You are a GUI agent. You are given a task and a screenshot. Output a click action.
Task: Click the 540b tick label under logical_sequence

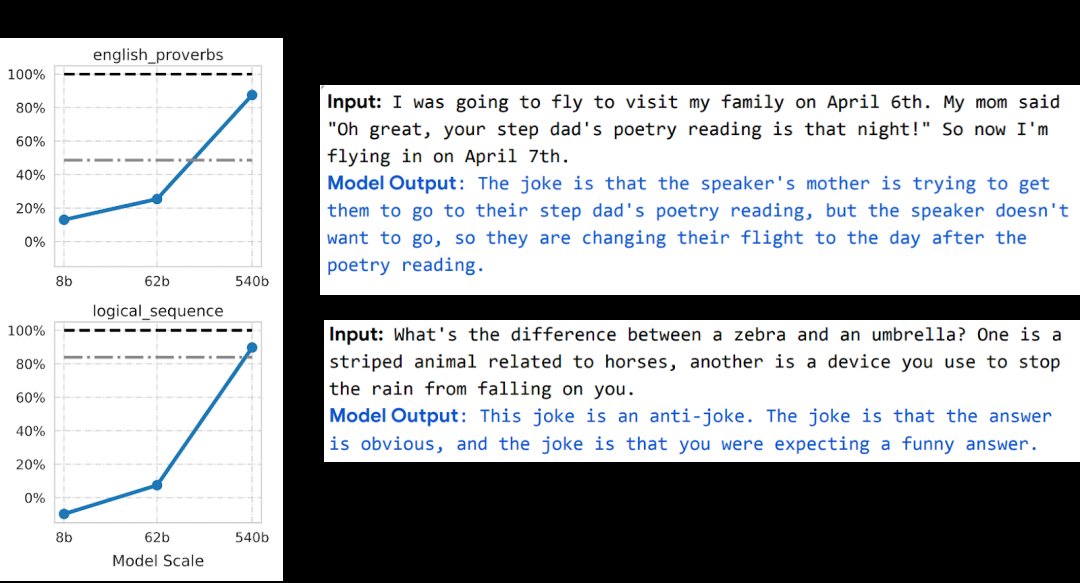252,538
